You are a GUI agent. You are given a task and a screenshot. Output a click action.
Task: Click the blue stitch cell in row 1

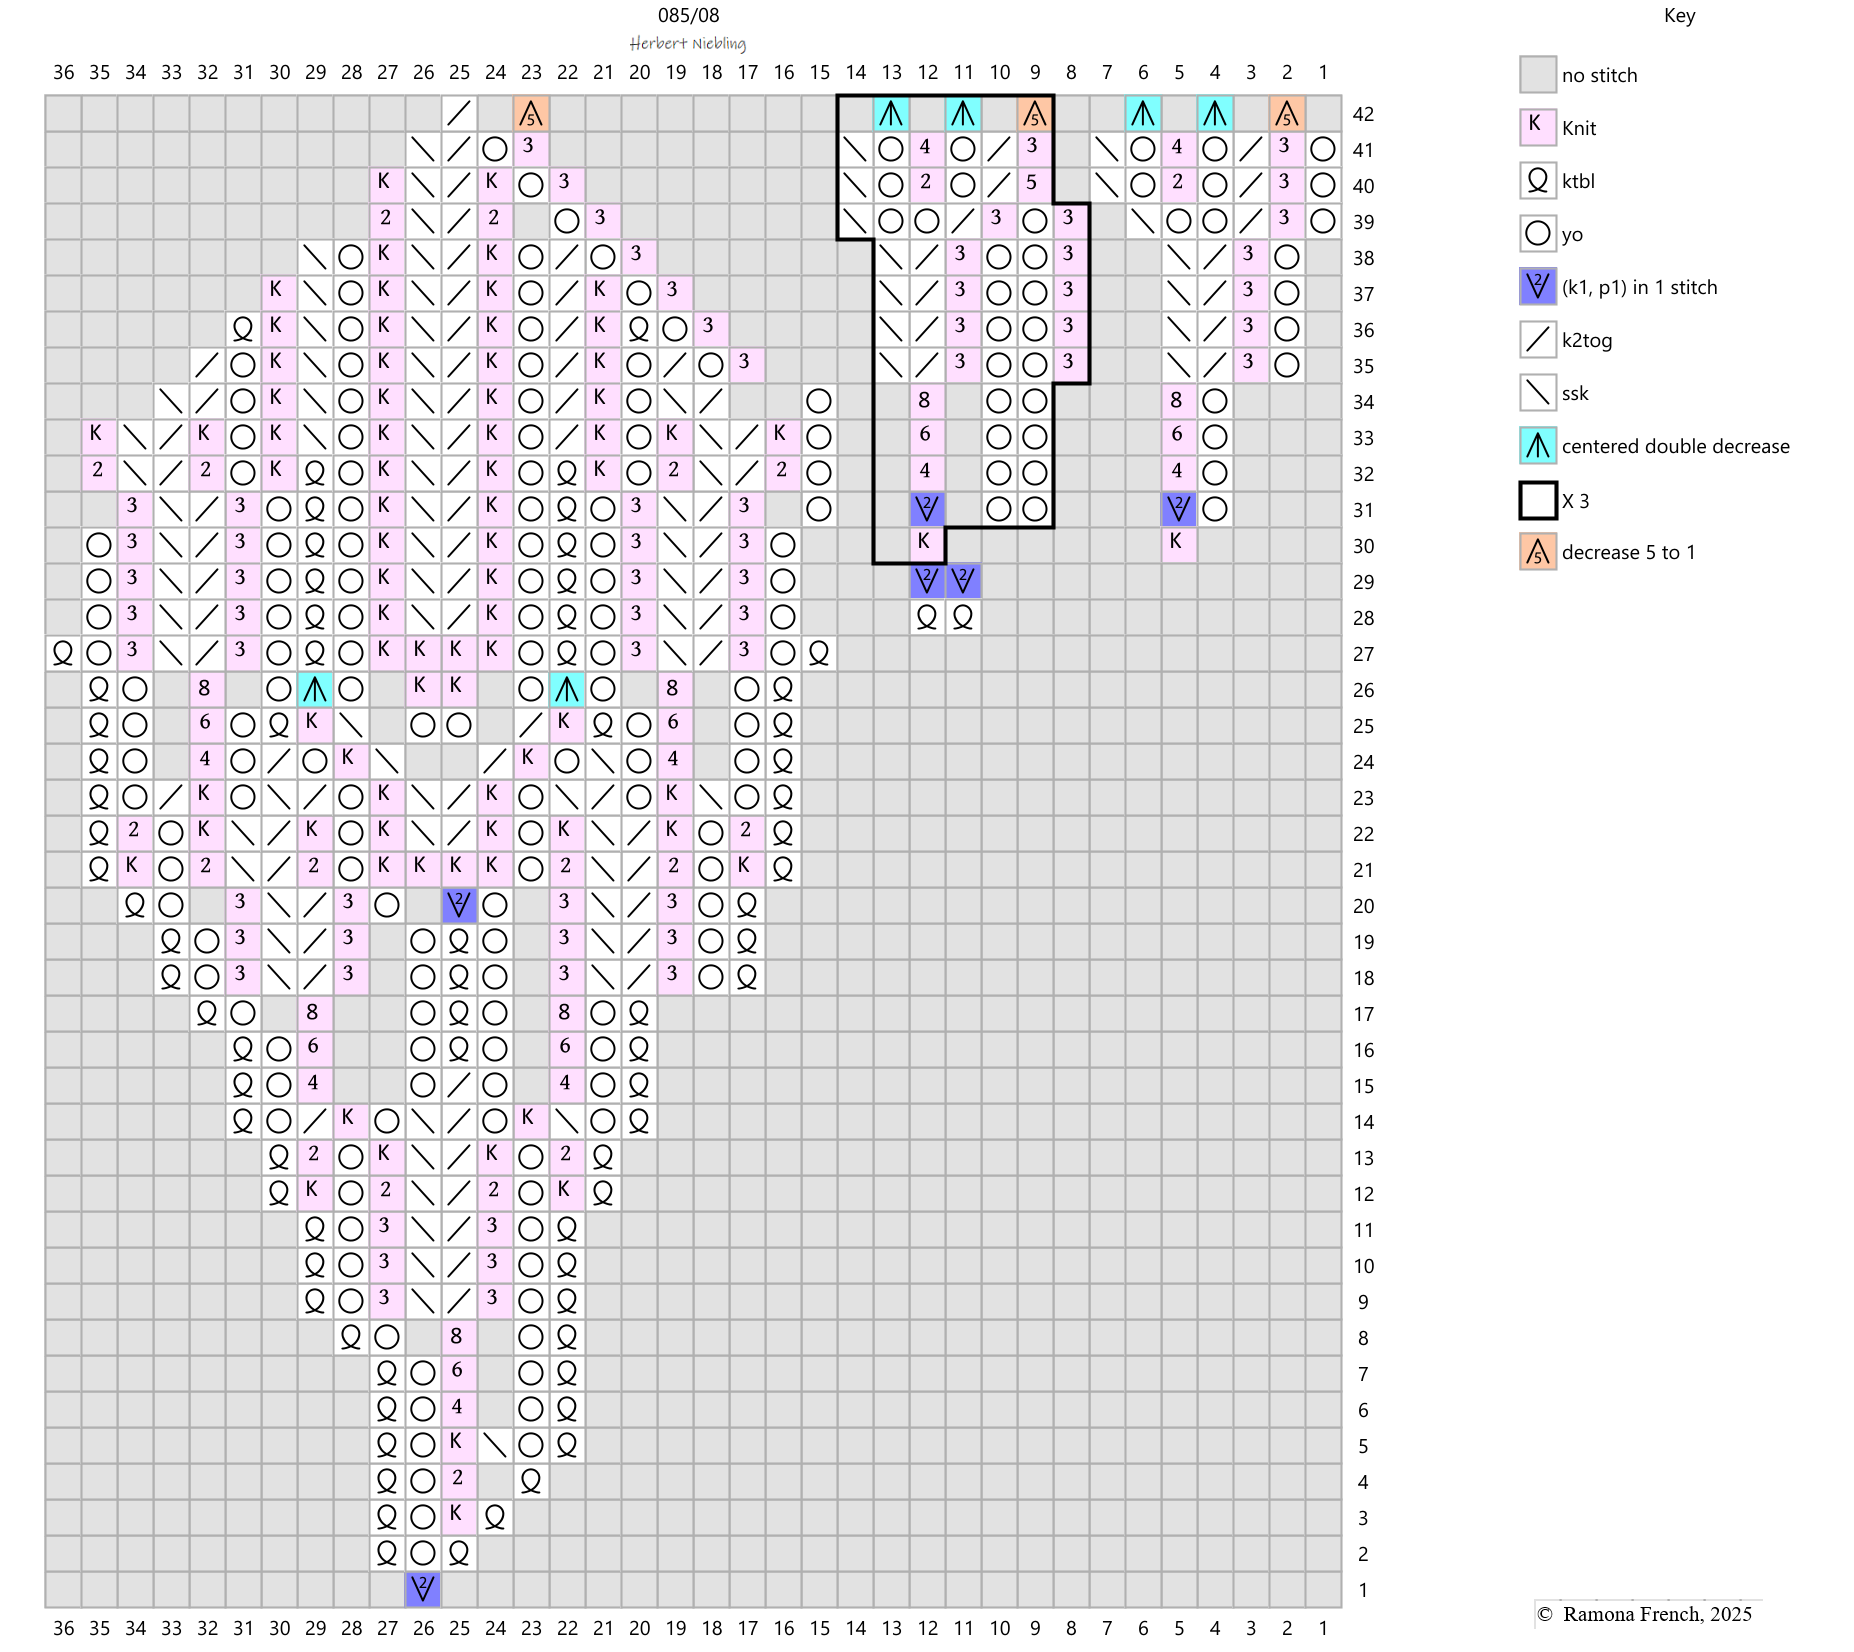(x=423, y=1589)
